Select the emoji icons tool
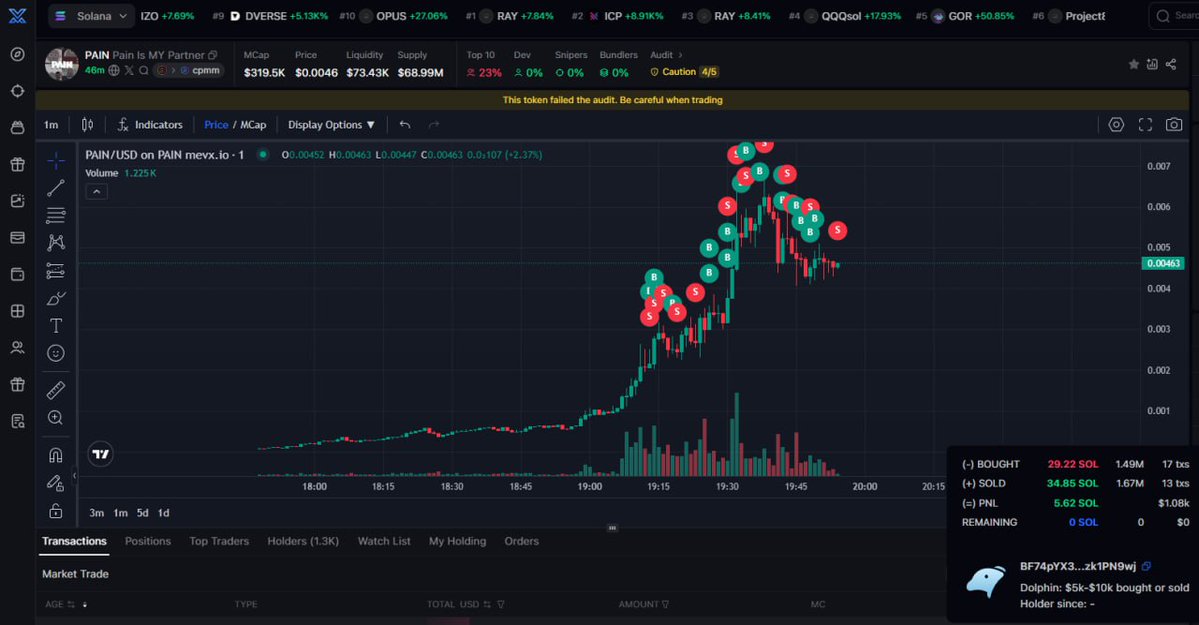The image size is (1199, 625). point(56,353)
